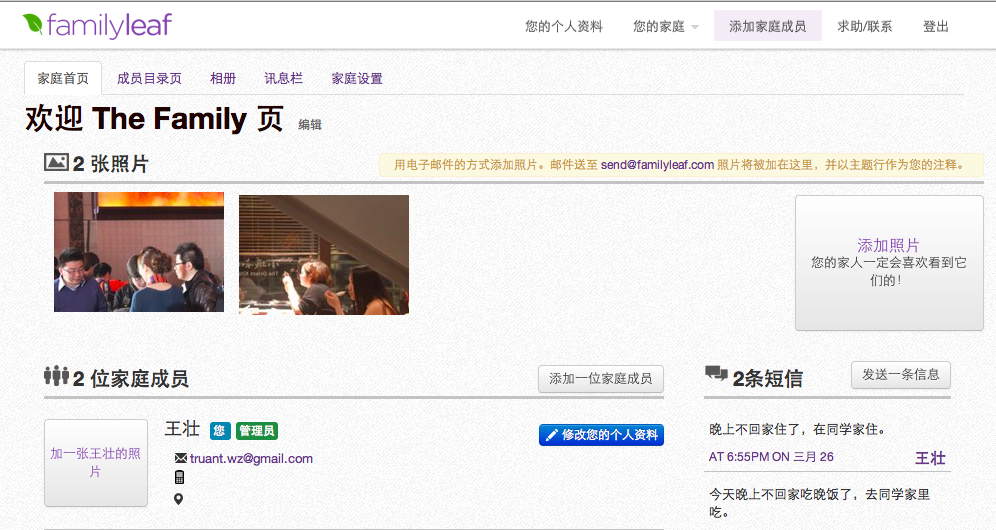Switch to the 成员目录页 tab
Screen dimensions: 996x530
pos(149,78)
